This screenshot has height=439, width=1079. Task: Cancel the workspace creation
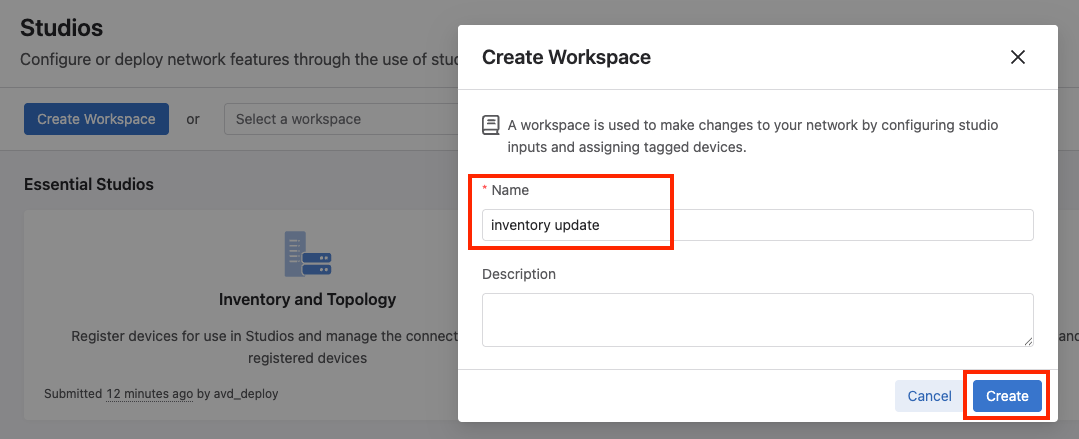point(929,396)
